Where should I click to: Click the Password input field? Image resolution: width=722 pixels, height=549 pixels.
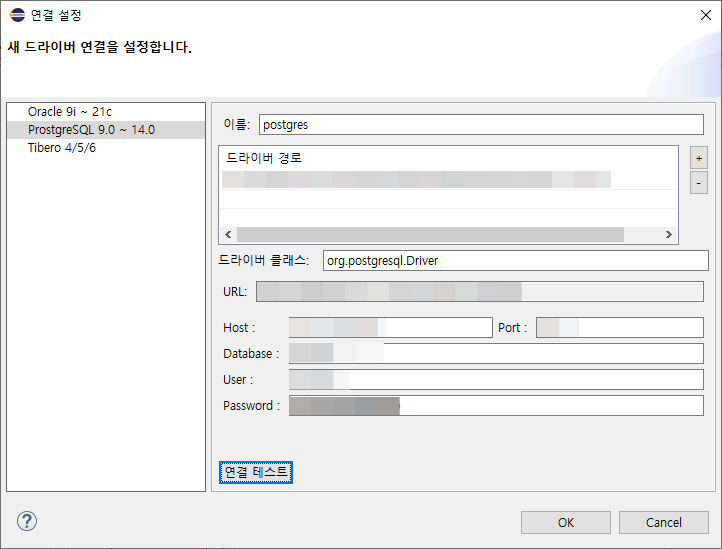[496, 406]
